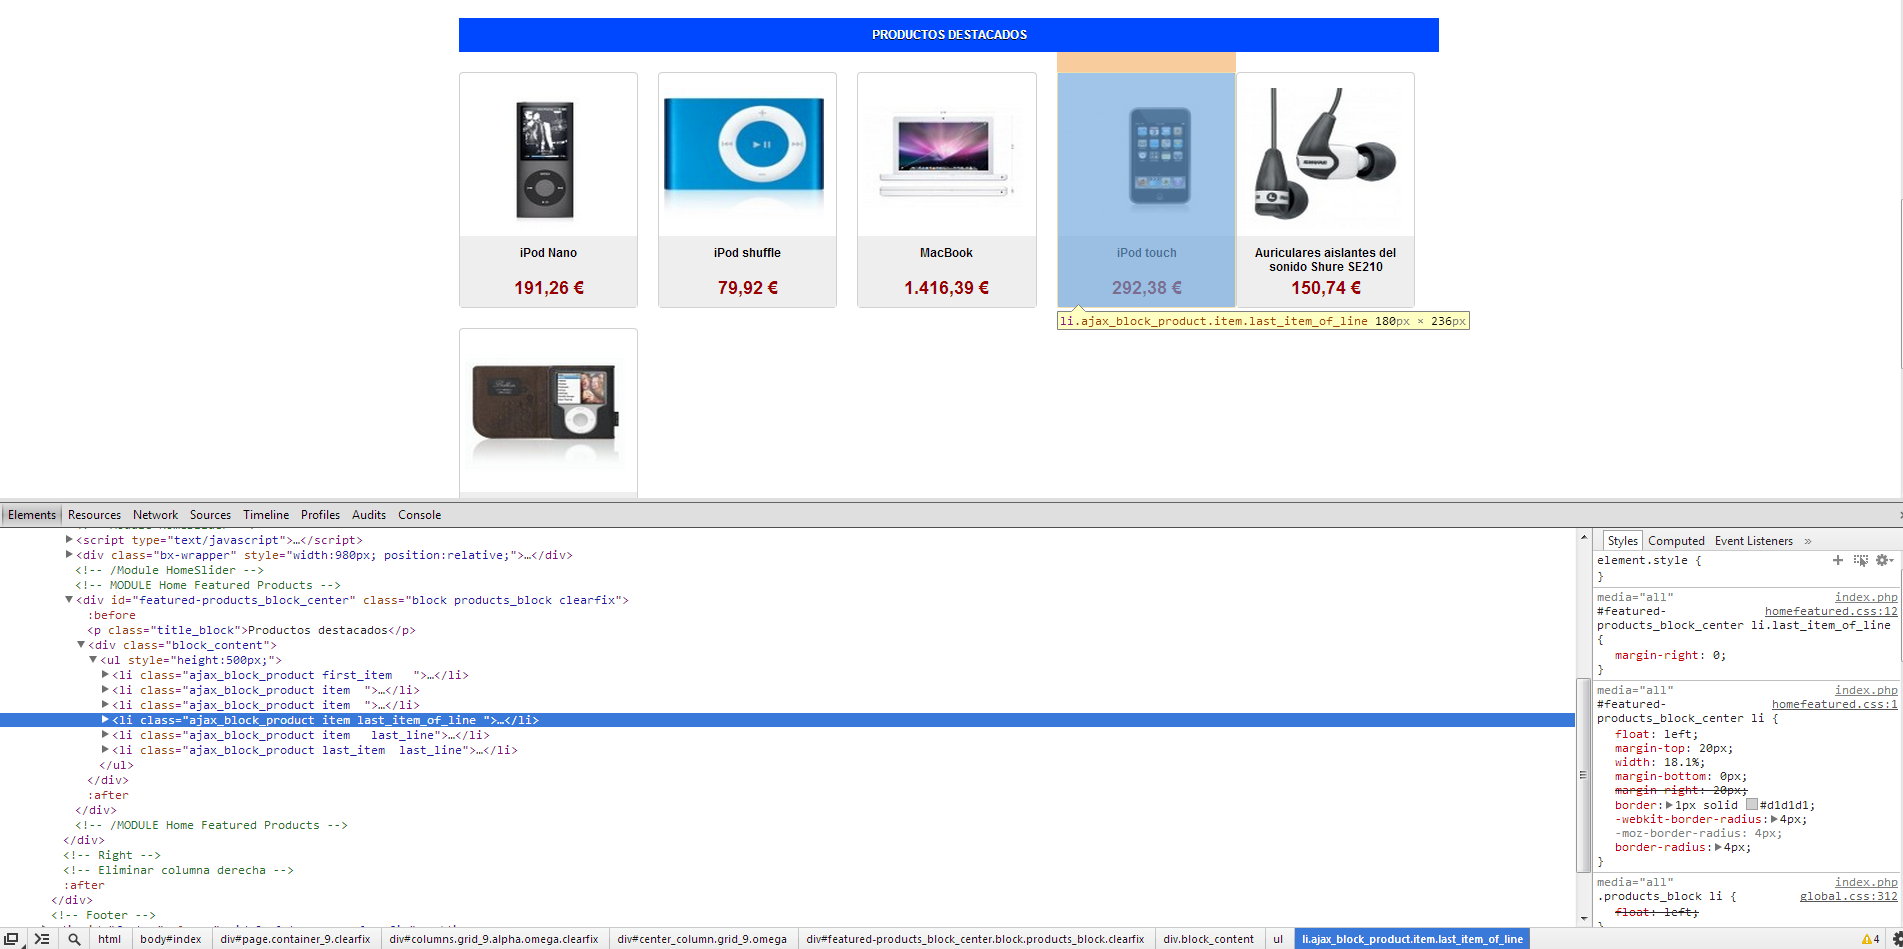Open the Network panel
This screenshot has height=949, width=1903.
[155, 515]
